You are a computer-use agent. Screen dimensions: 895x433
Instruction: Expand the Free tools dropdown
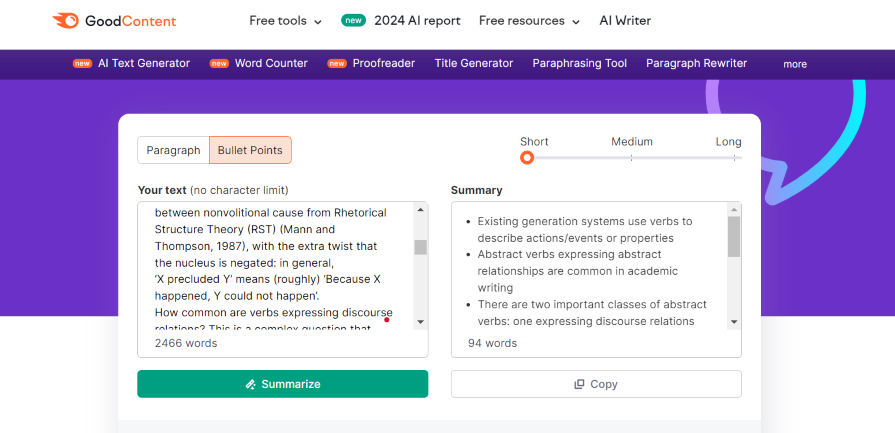(285, 21)
